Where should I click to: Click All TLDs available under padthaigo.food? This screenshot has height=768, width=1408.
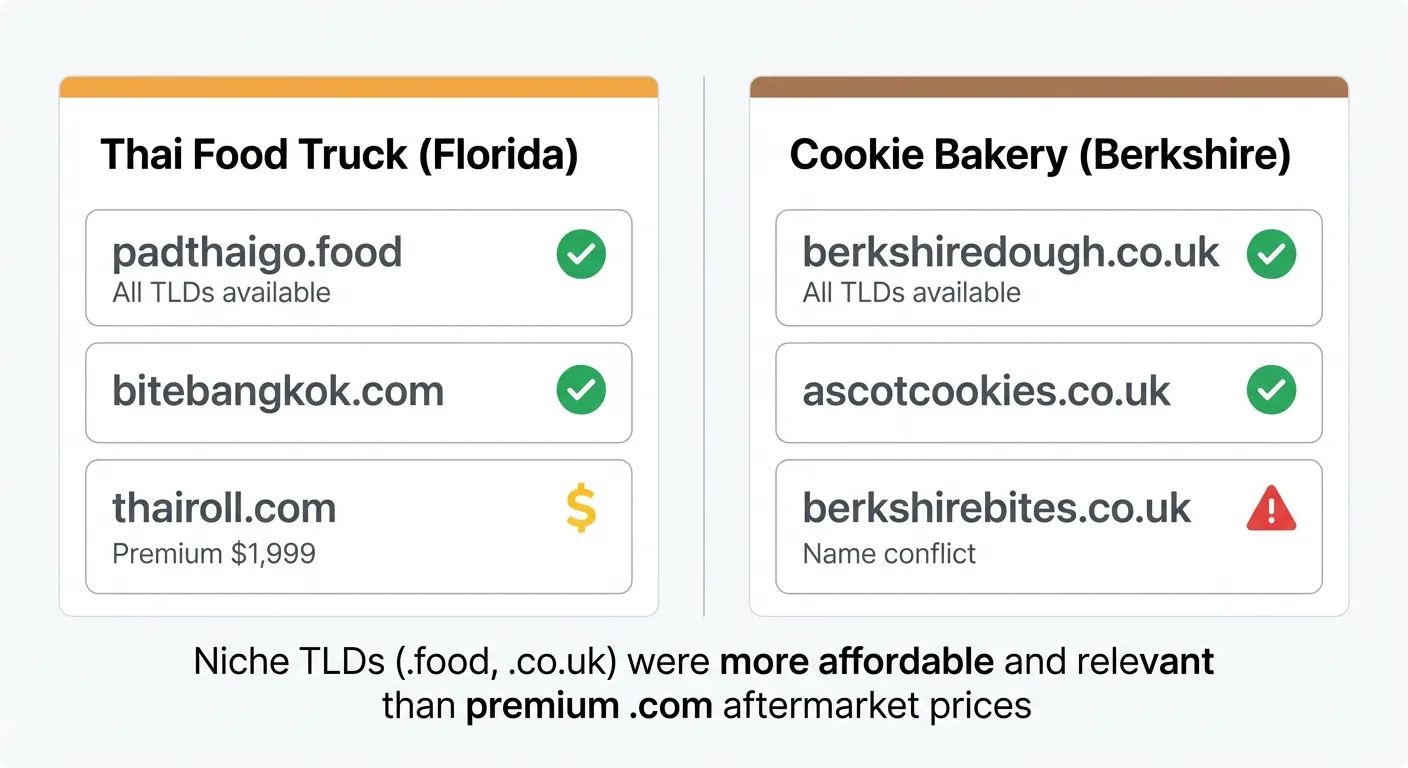221,293
